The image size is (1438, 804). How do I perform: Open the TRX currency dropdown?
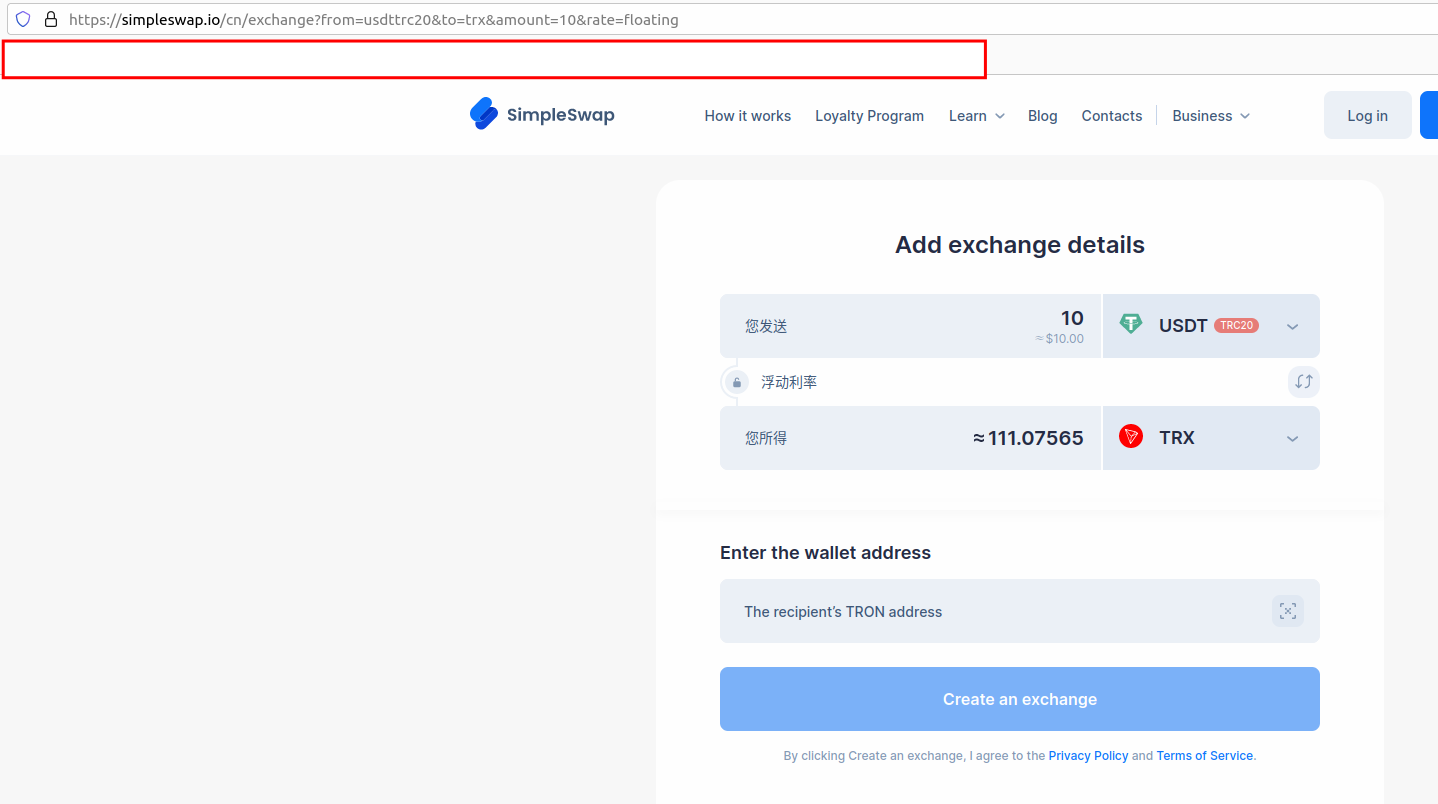click(x=1211, y=438)
